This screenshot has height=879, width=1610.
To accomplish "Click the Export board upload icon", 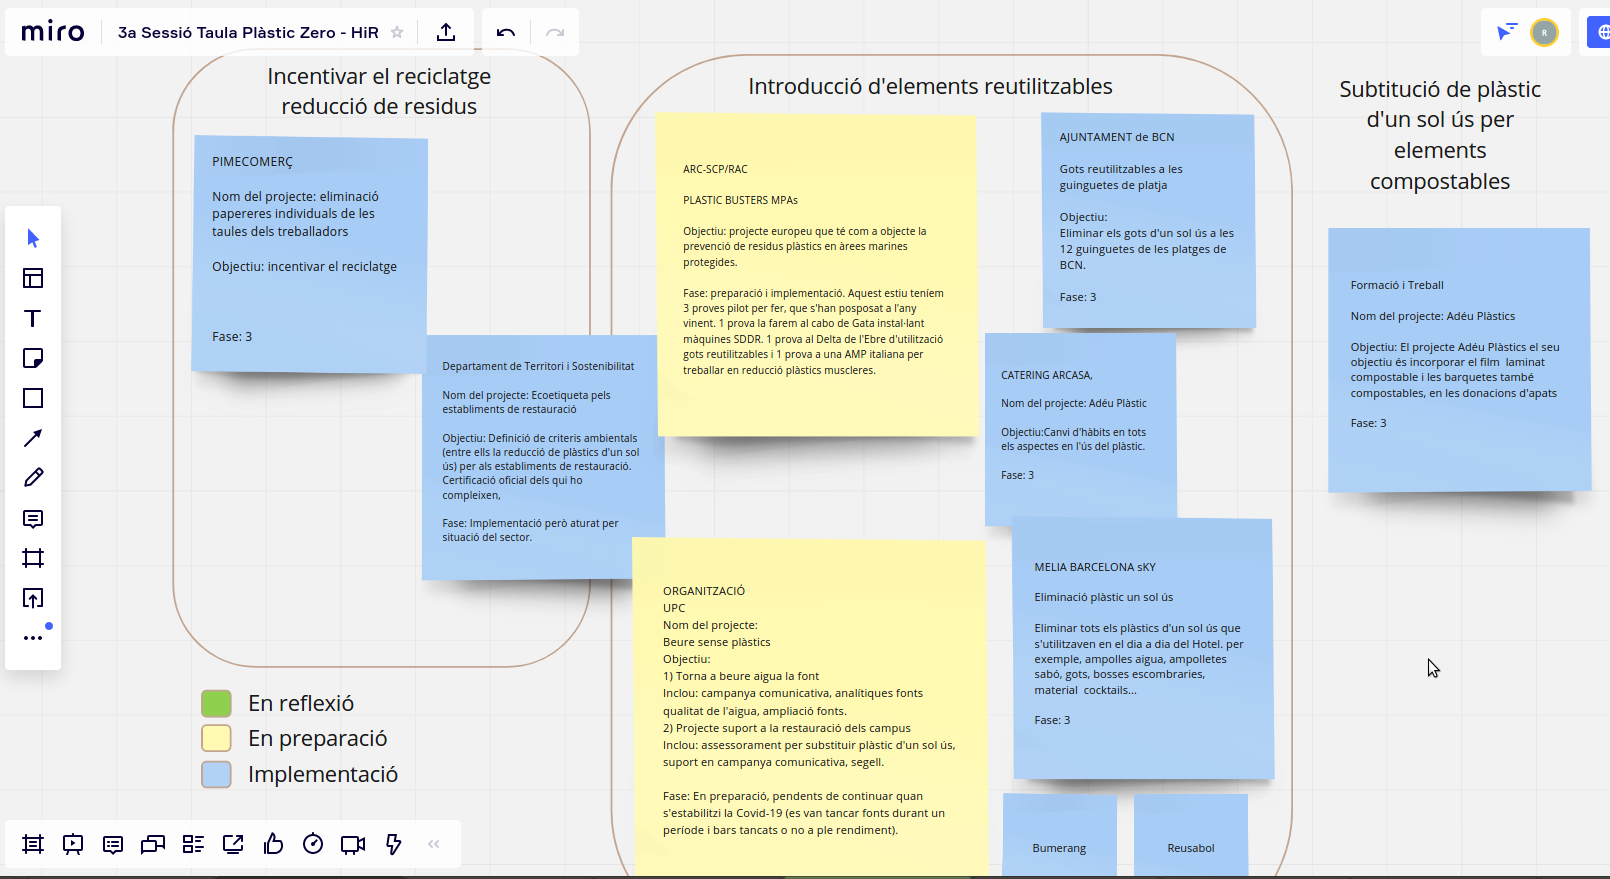I will point(446,32).
